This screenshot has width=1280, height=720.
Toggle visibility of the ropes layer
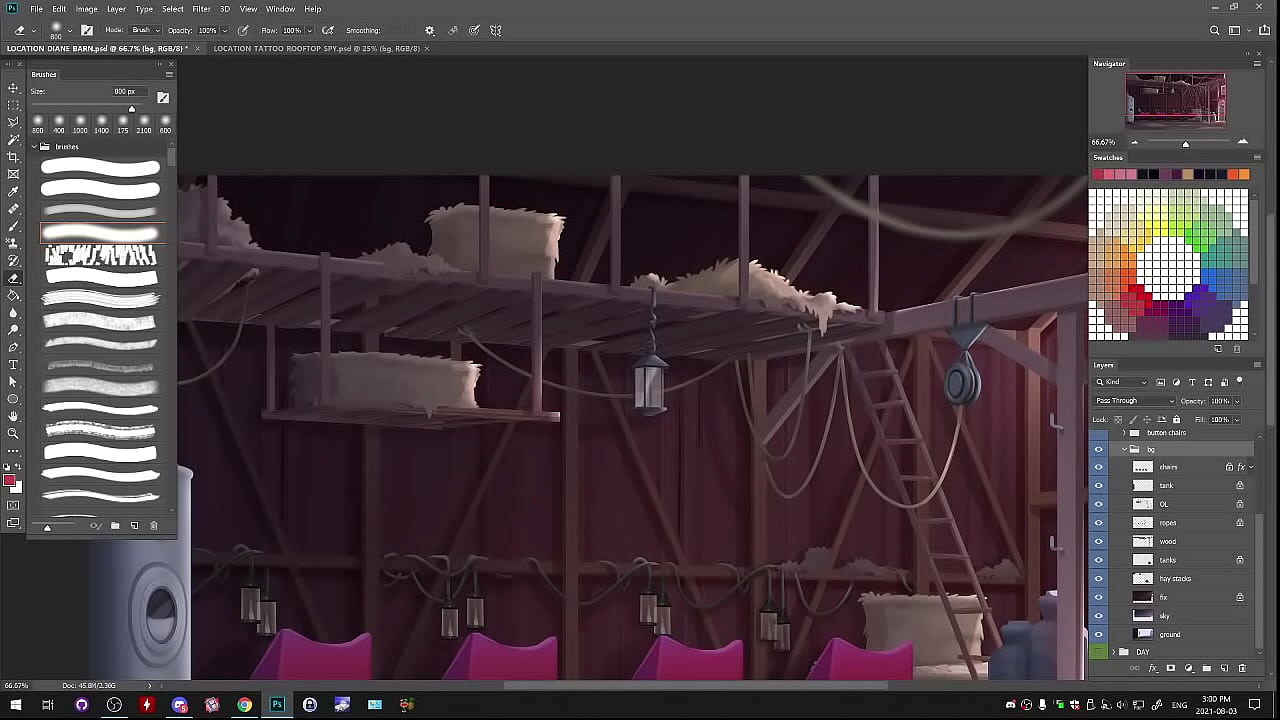tap(1098, 523)
